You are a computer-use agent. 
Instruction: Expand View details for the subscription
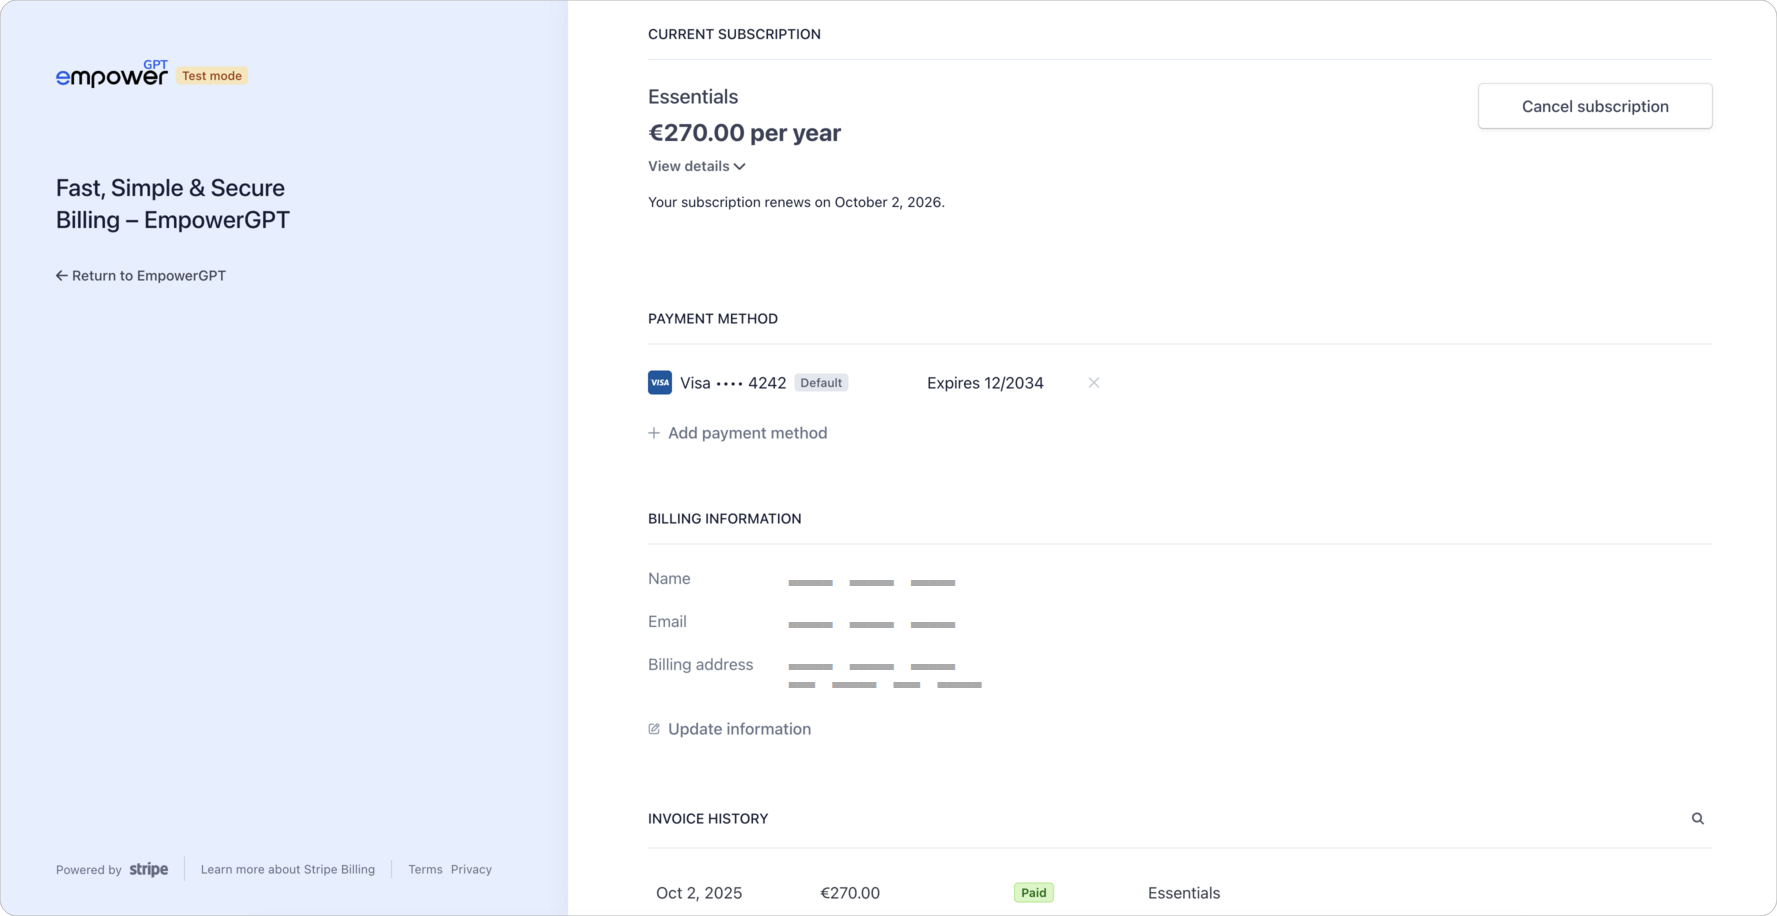pyautogui.click(x=696, y=166)
